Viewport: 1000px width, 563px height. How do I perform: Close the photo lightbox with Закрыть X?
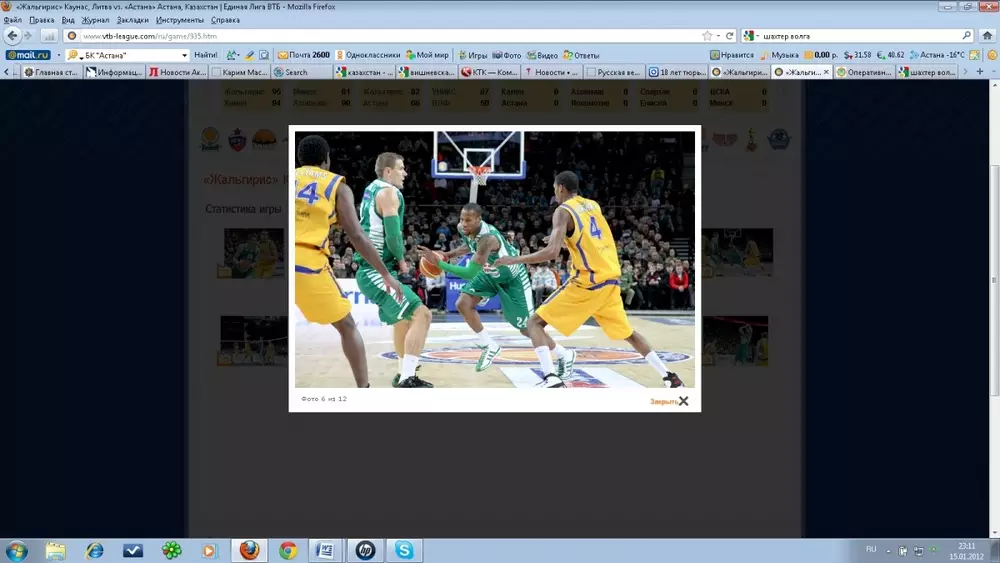pyautogui.click(x=669, y=401)
